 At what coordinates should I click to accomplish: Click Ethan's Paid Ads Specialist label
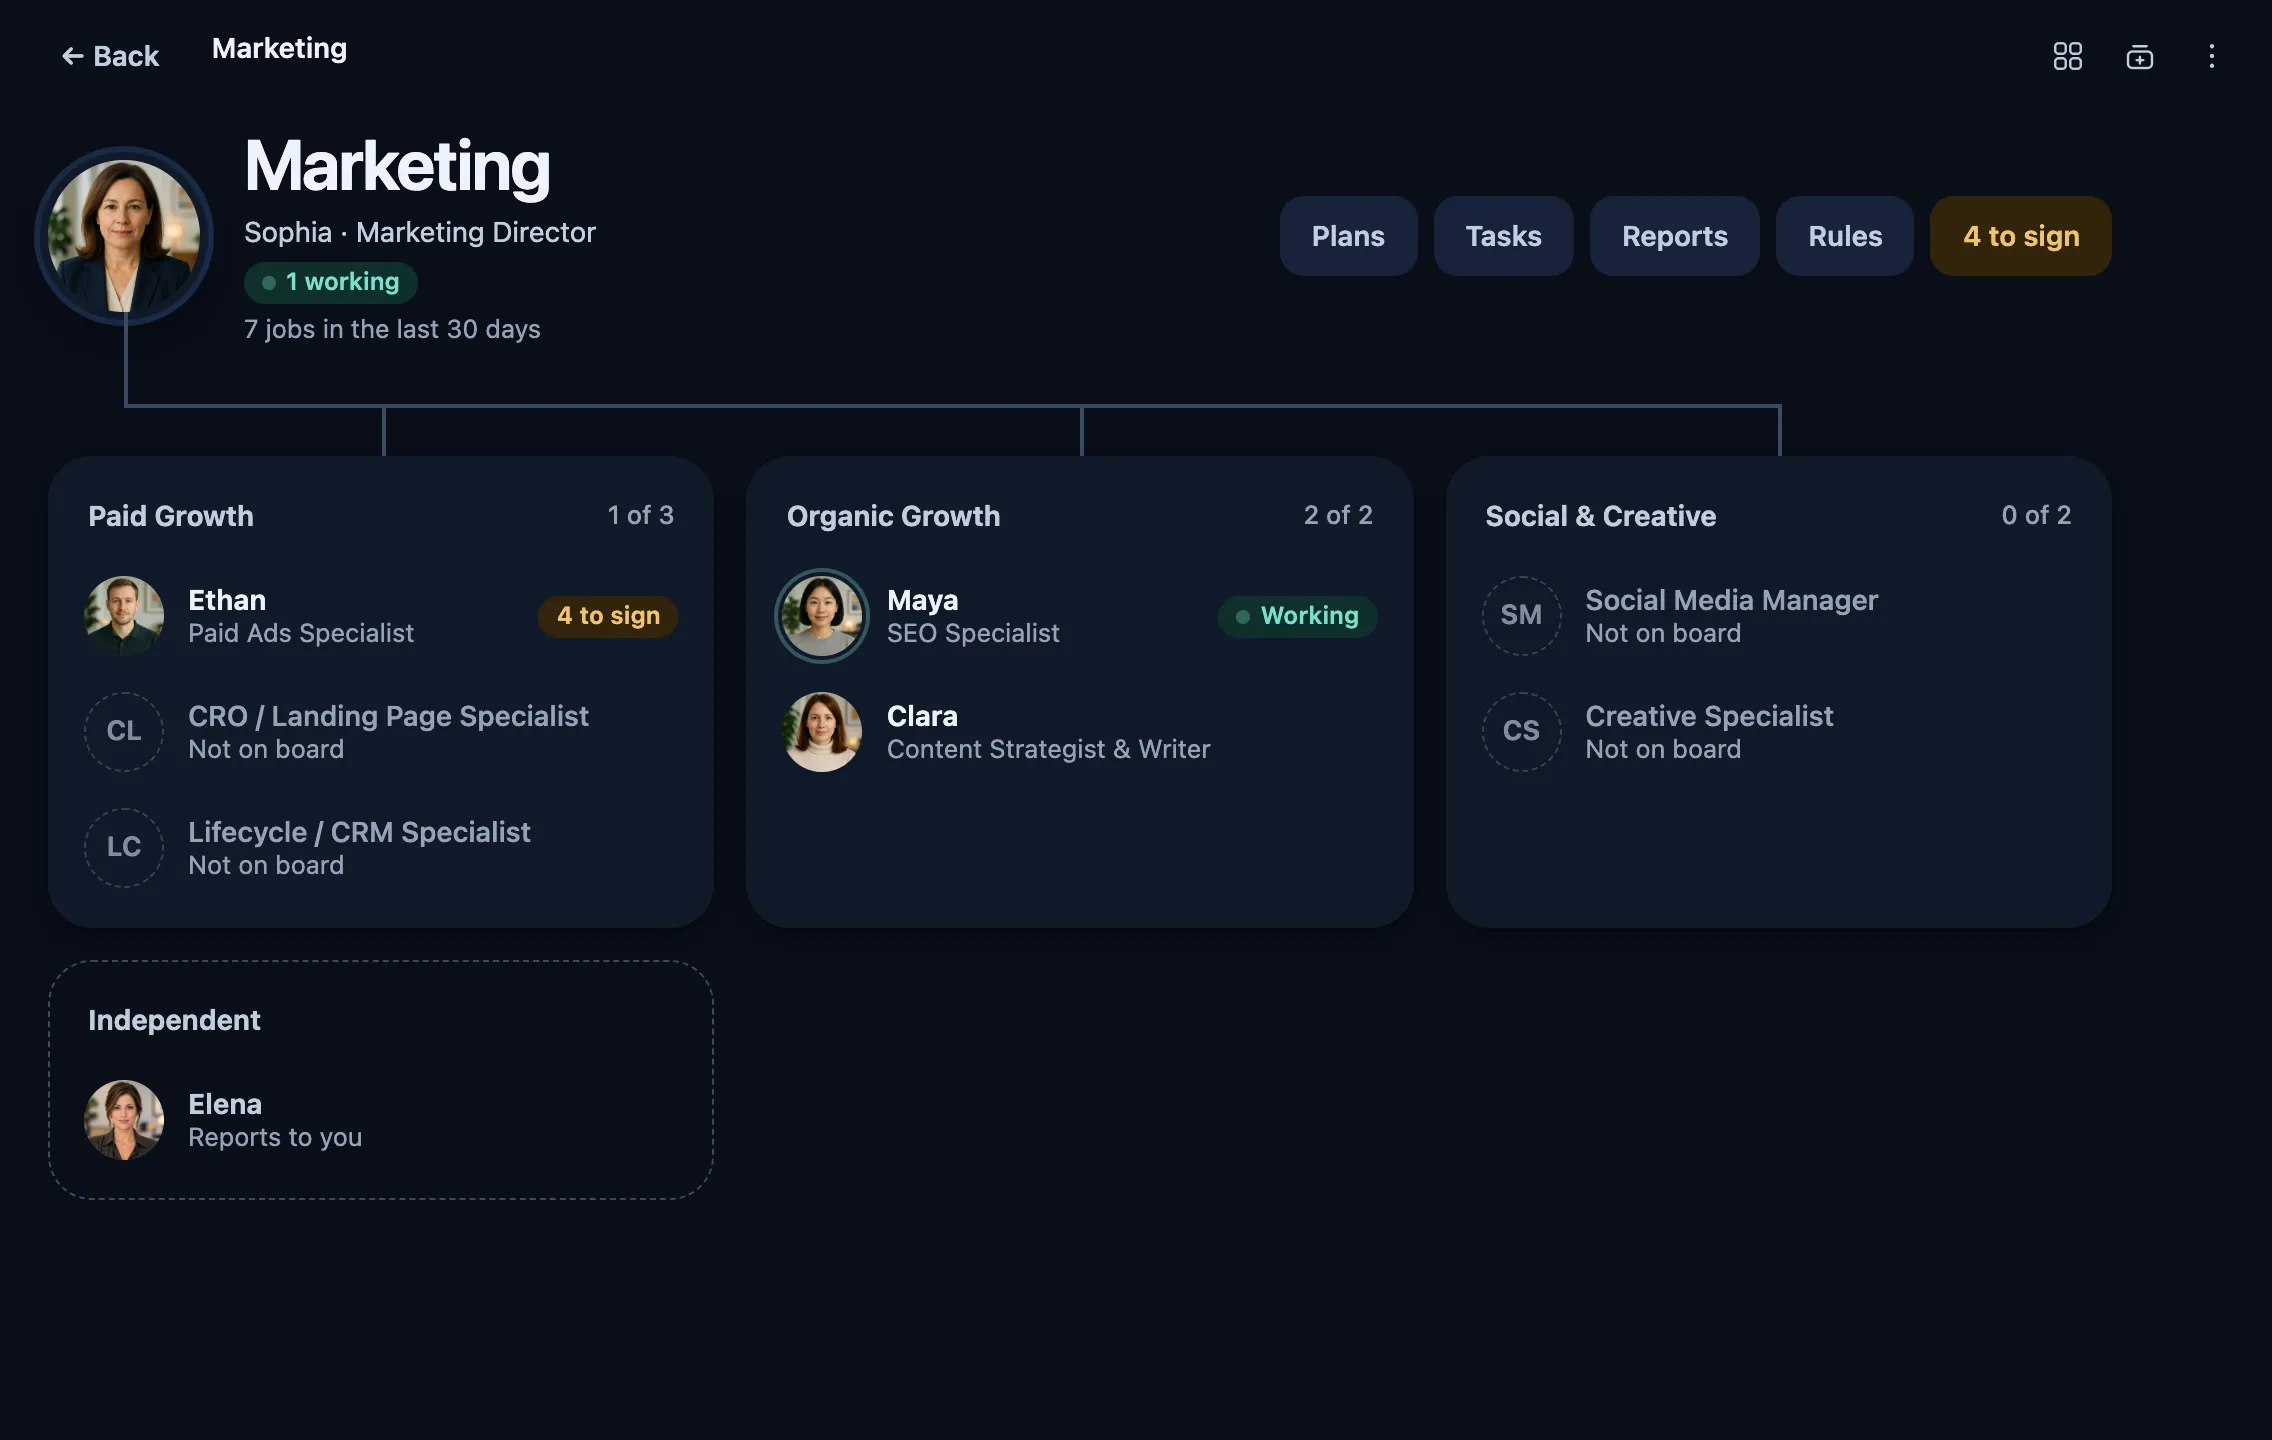301,633
